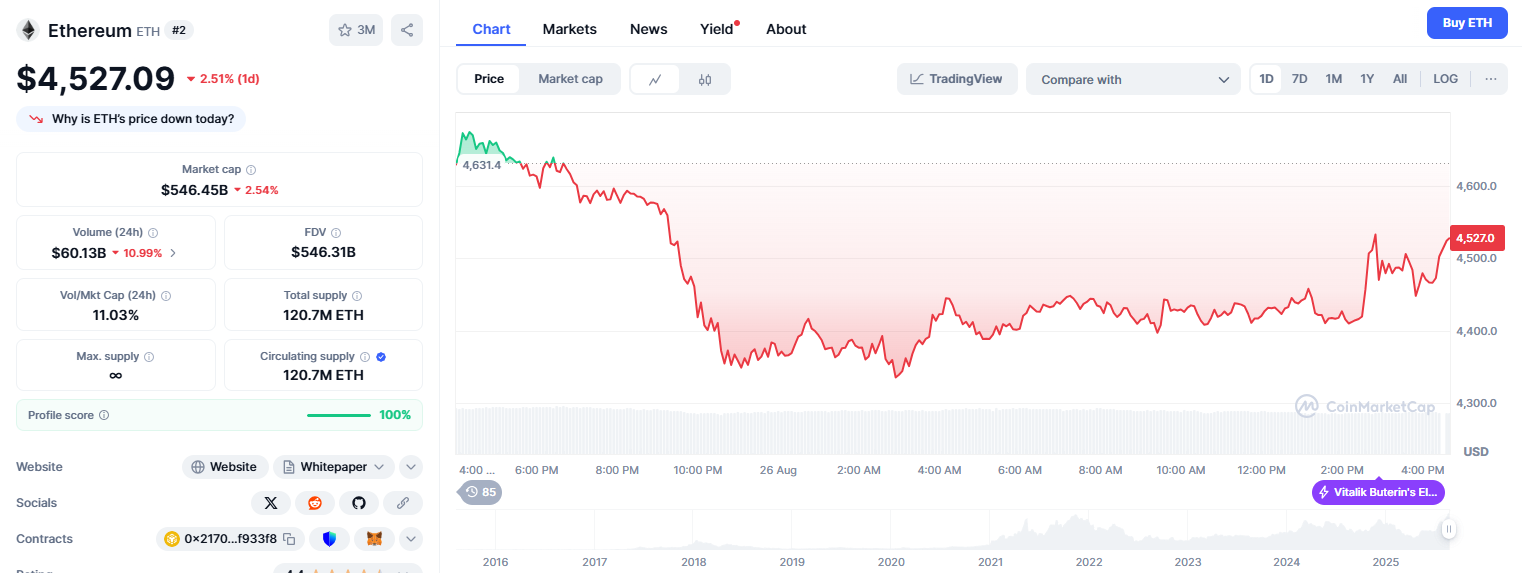
Task: Switch to the Markets tab
Action: pyautogui.click(x=570, y=29)
